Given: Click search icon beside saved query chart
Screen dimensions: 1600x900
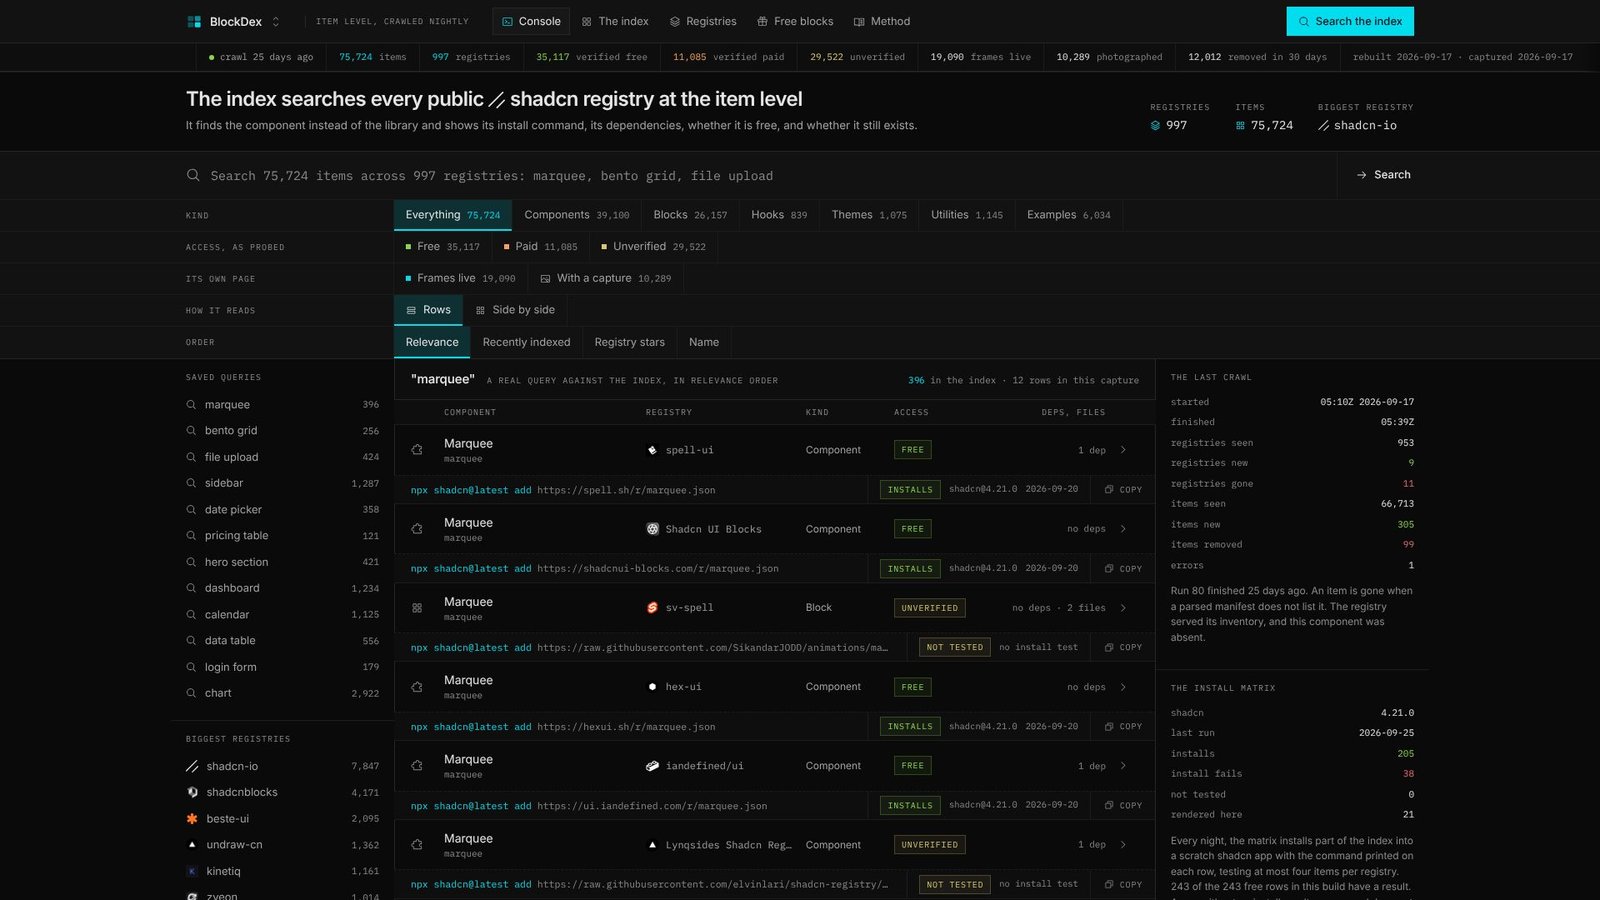Looking at the screenshot, I should tap(191, 693).
